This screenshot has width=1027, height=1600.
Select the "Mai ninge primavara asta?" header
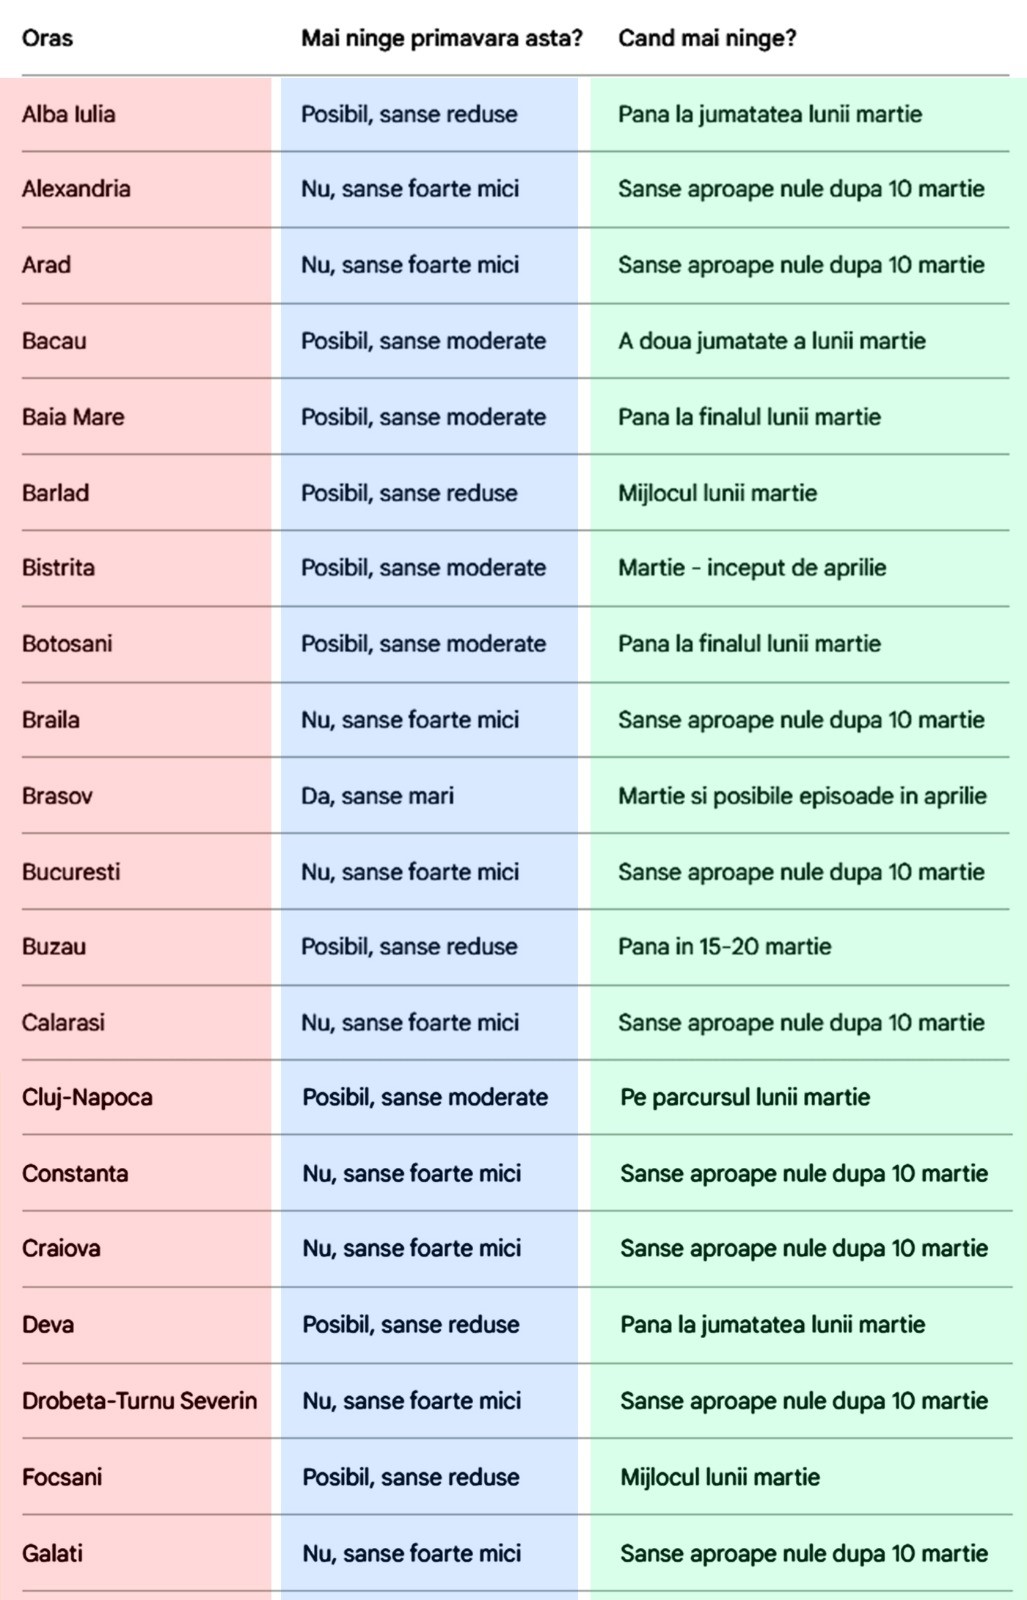pyautogui.click(x=441, y=39)
